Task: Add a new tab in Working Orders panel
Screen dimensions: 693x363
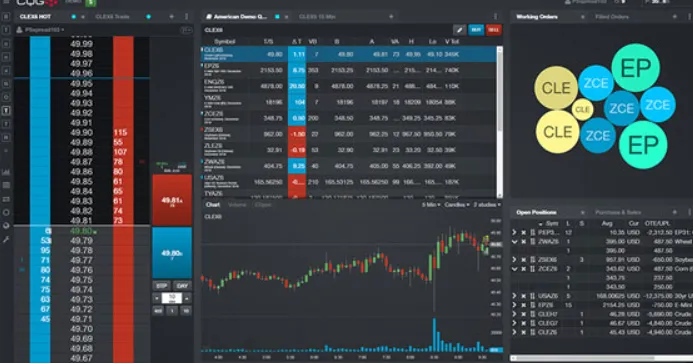Action: [674, 17]
